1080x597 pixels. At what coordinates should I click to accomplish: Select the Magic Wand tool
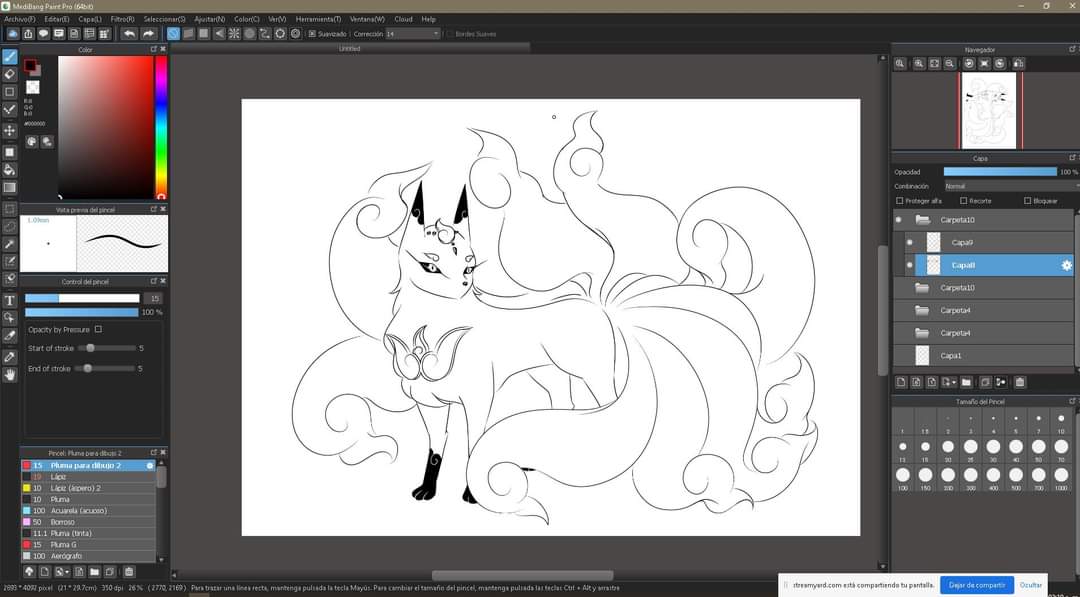tap(10, 244)
